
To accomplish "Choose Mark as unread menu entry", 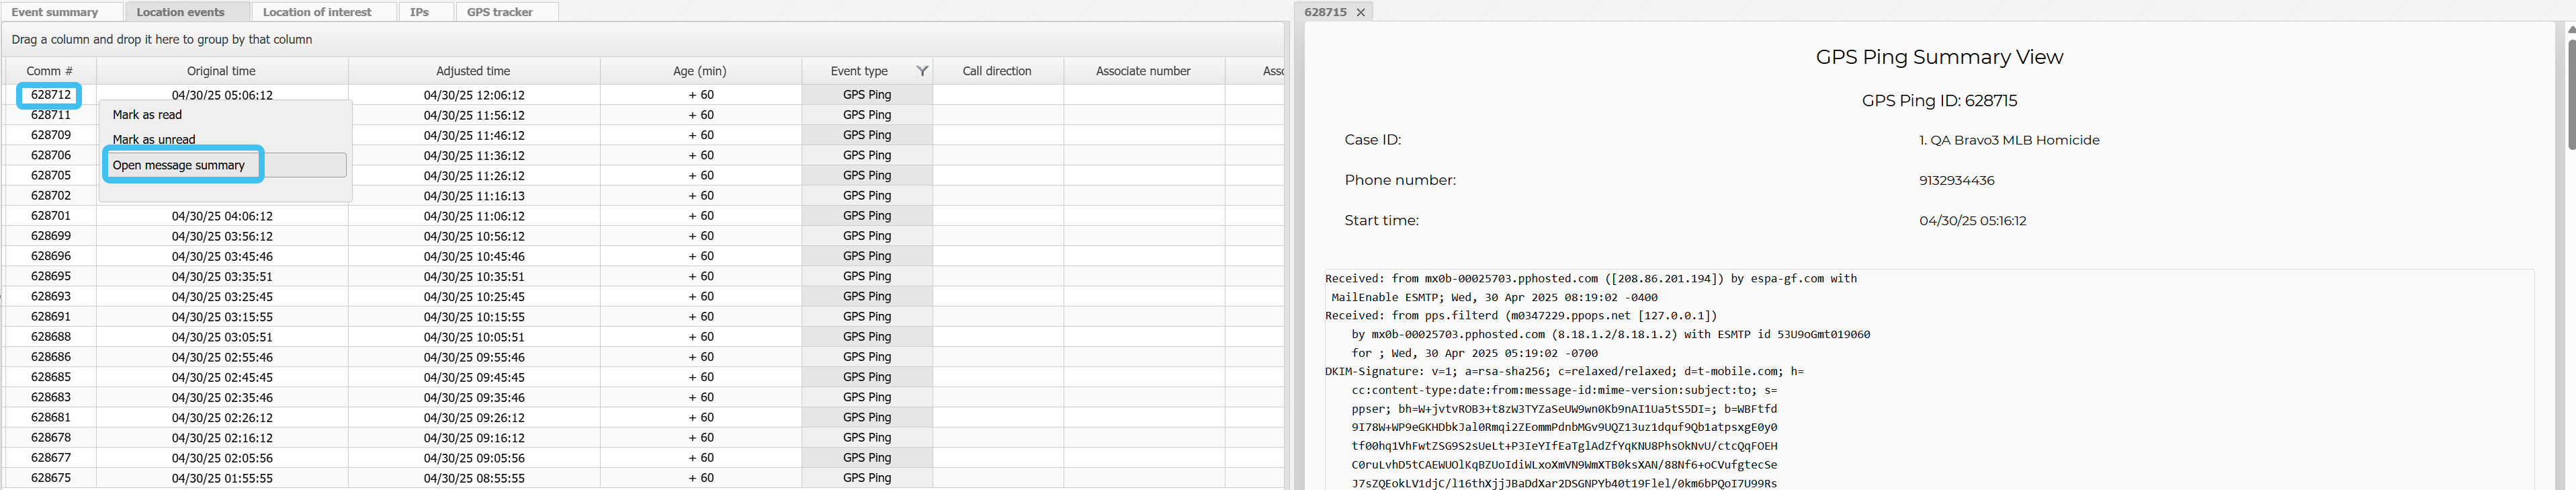I will (x=154, y=140).
